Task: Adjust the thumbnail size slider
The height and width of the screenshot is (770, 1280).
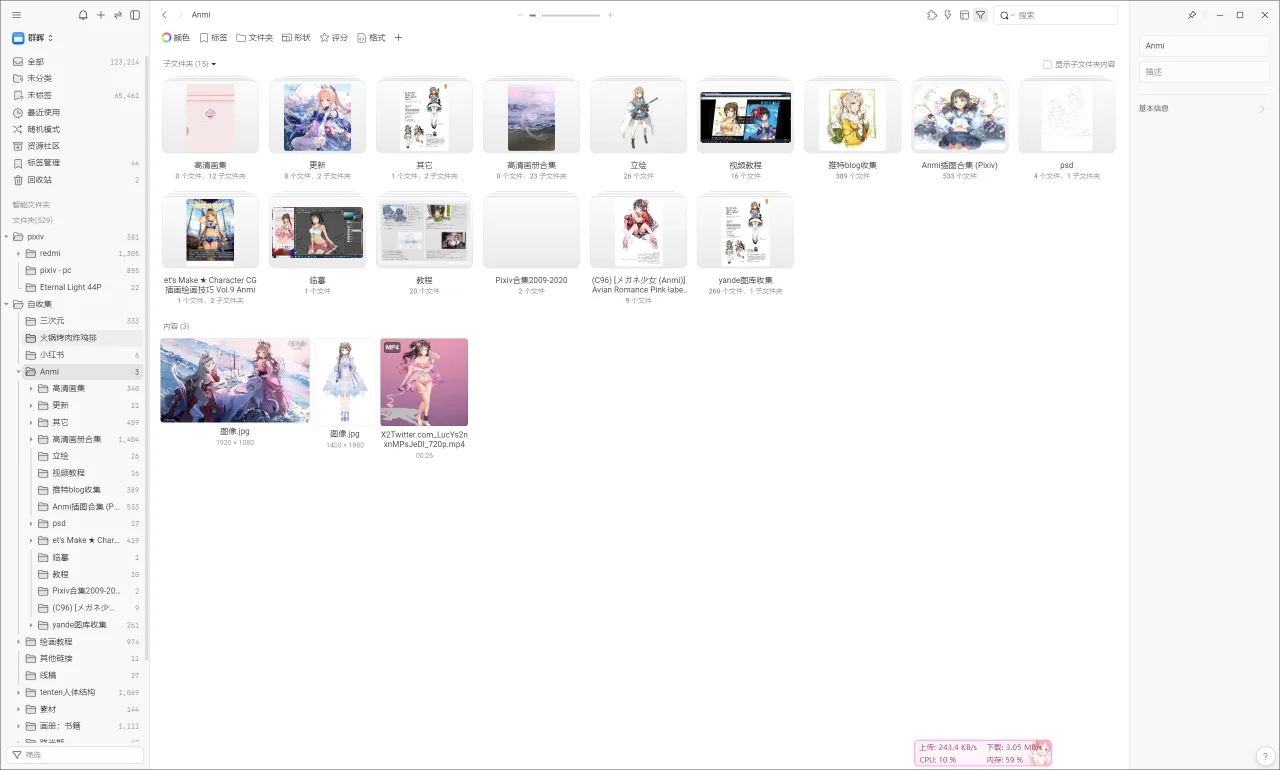Action: click(565, 15)
